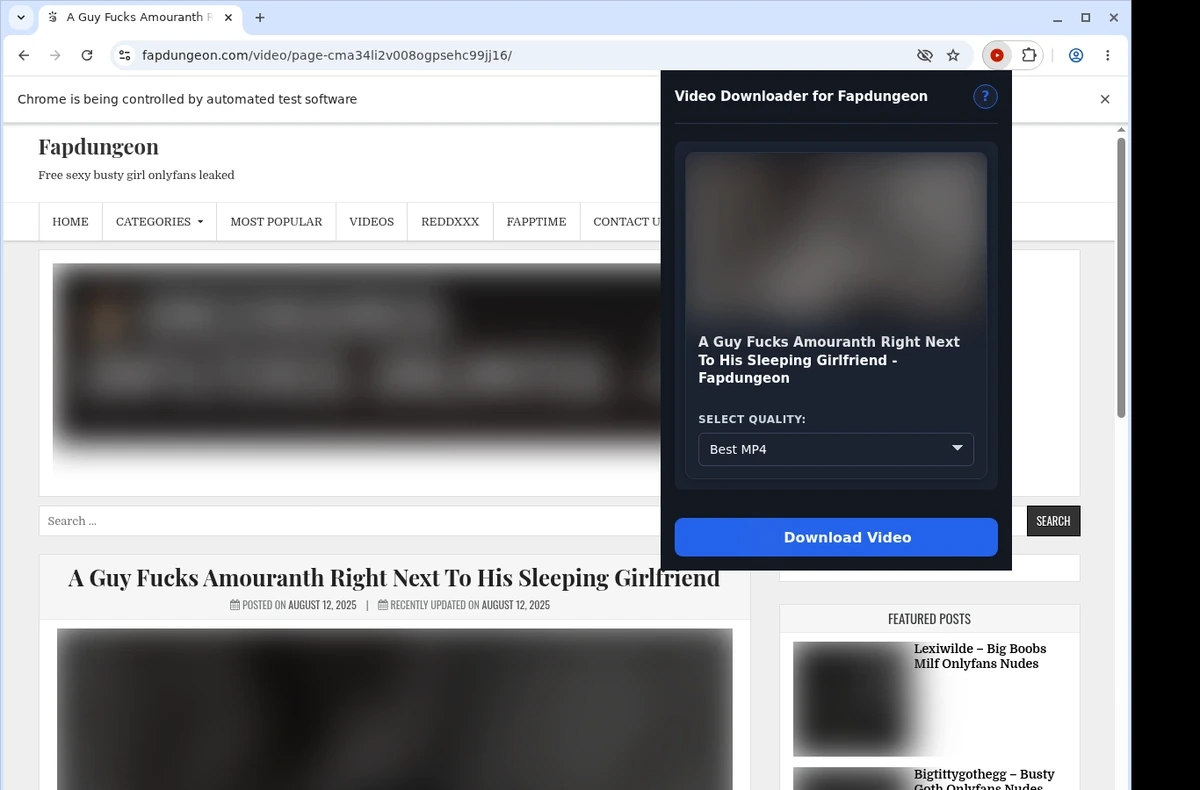Expand the CATEGORIES dropdown menu
This screenshot has width=1200, height=790.
[159, 222]
